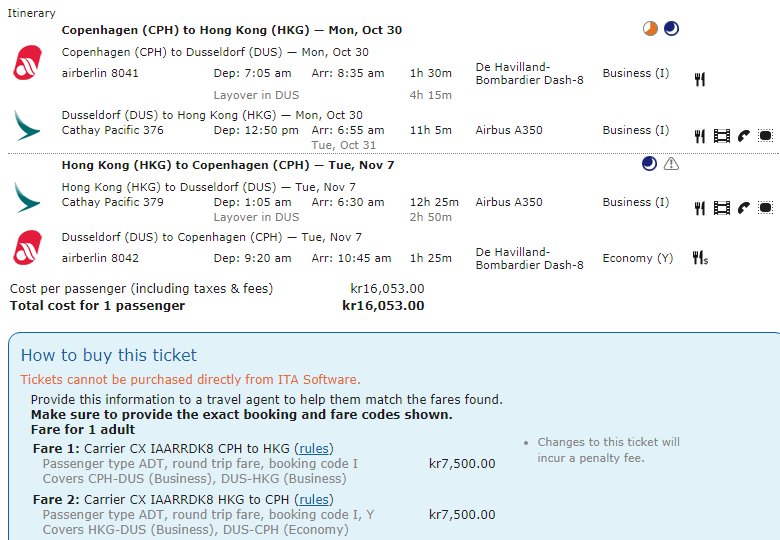
Task: Click the meal icon for airberlin 8041
Action: (x=700, y=79)
